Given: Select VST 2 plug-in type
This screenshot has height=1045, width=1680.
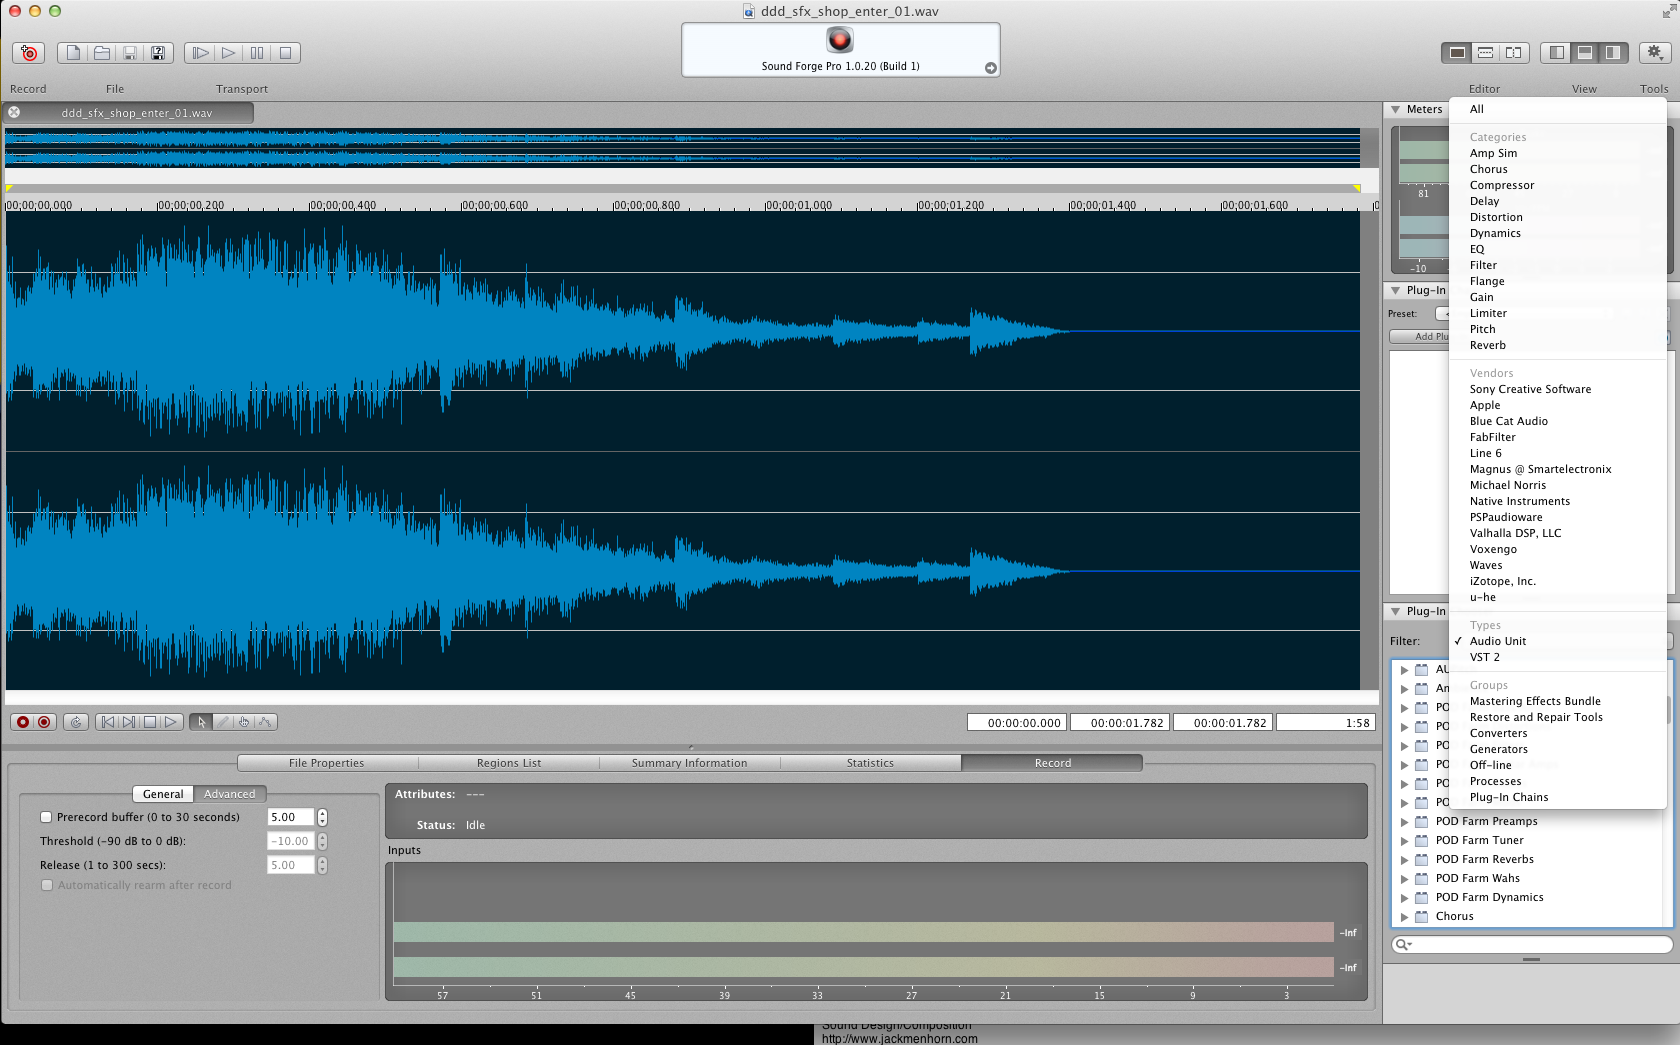Looking at the screenshot, I should click(1484, 657).
